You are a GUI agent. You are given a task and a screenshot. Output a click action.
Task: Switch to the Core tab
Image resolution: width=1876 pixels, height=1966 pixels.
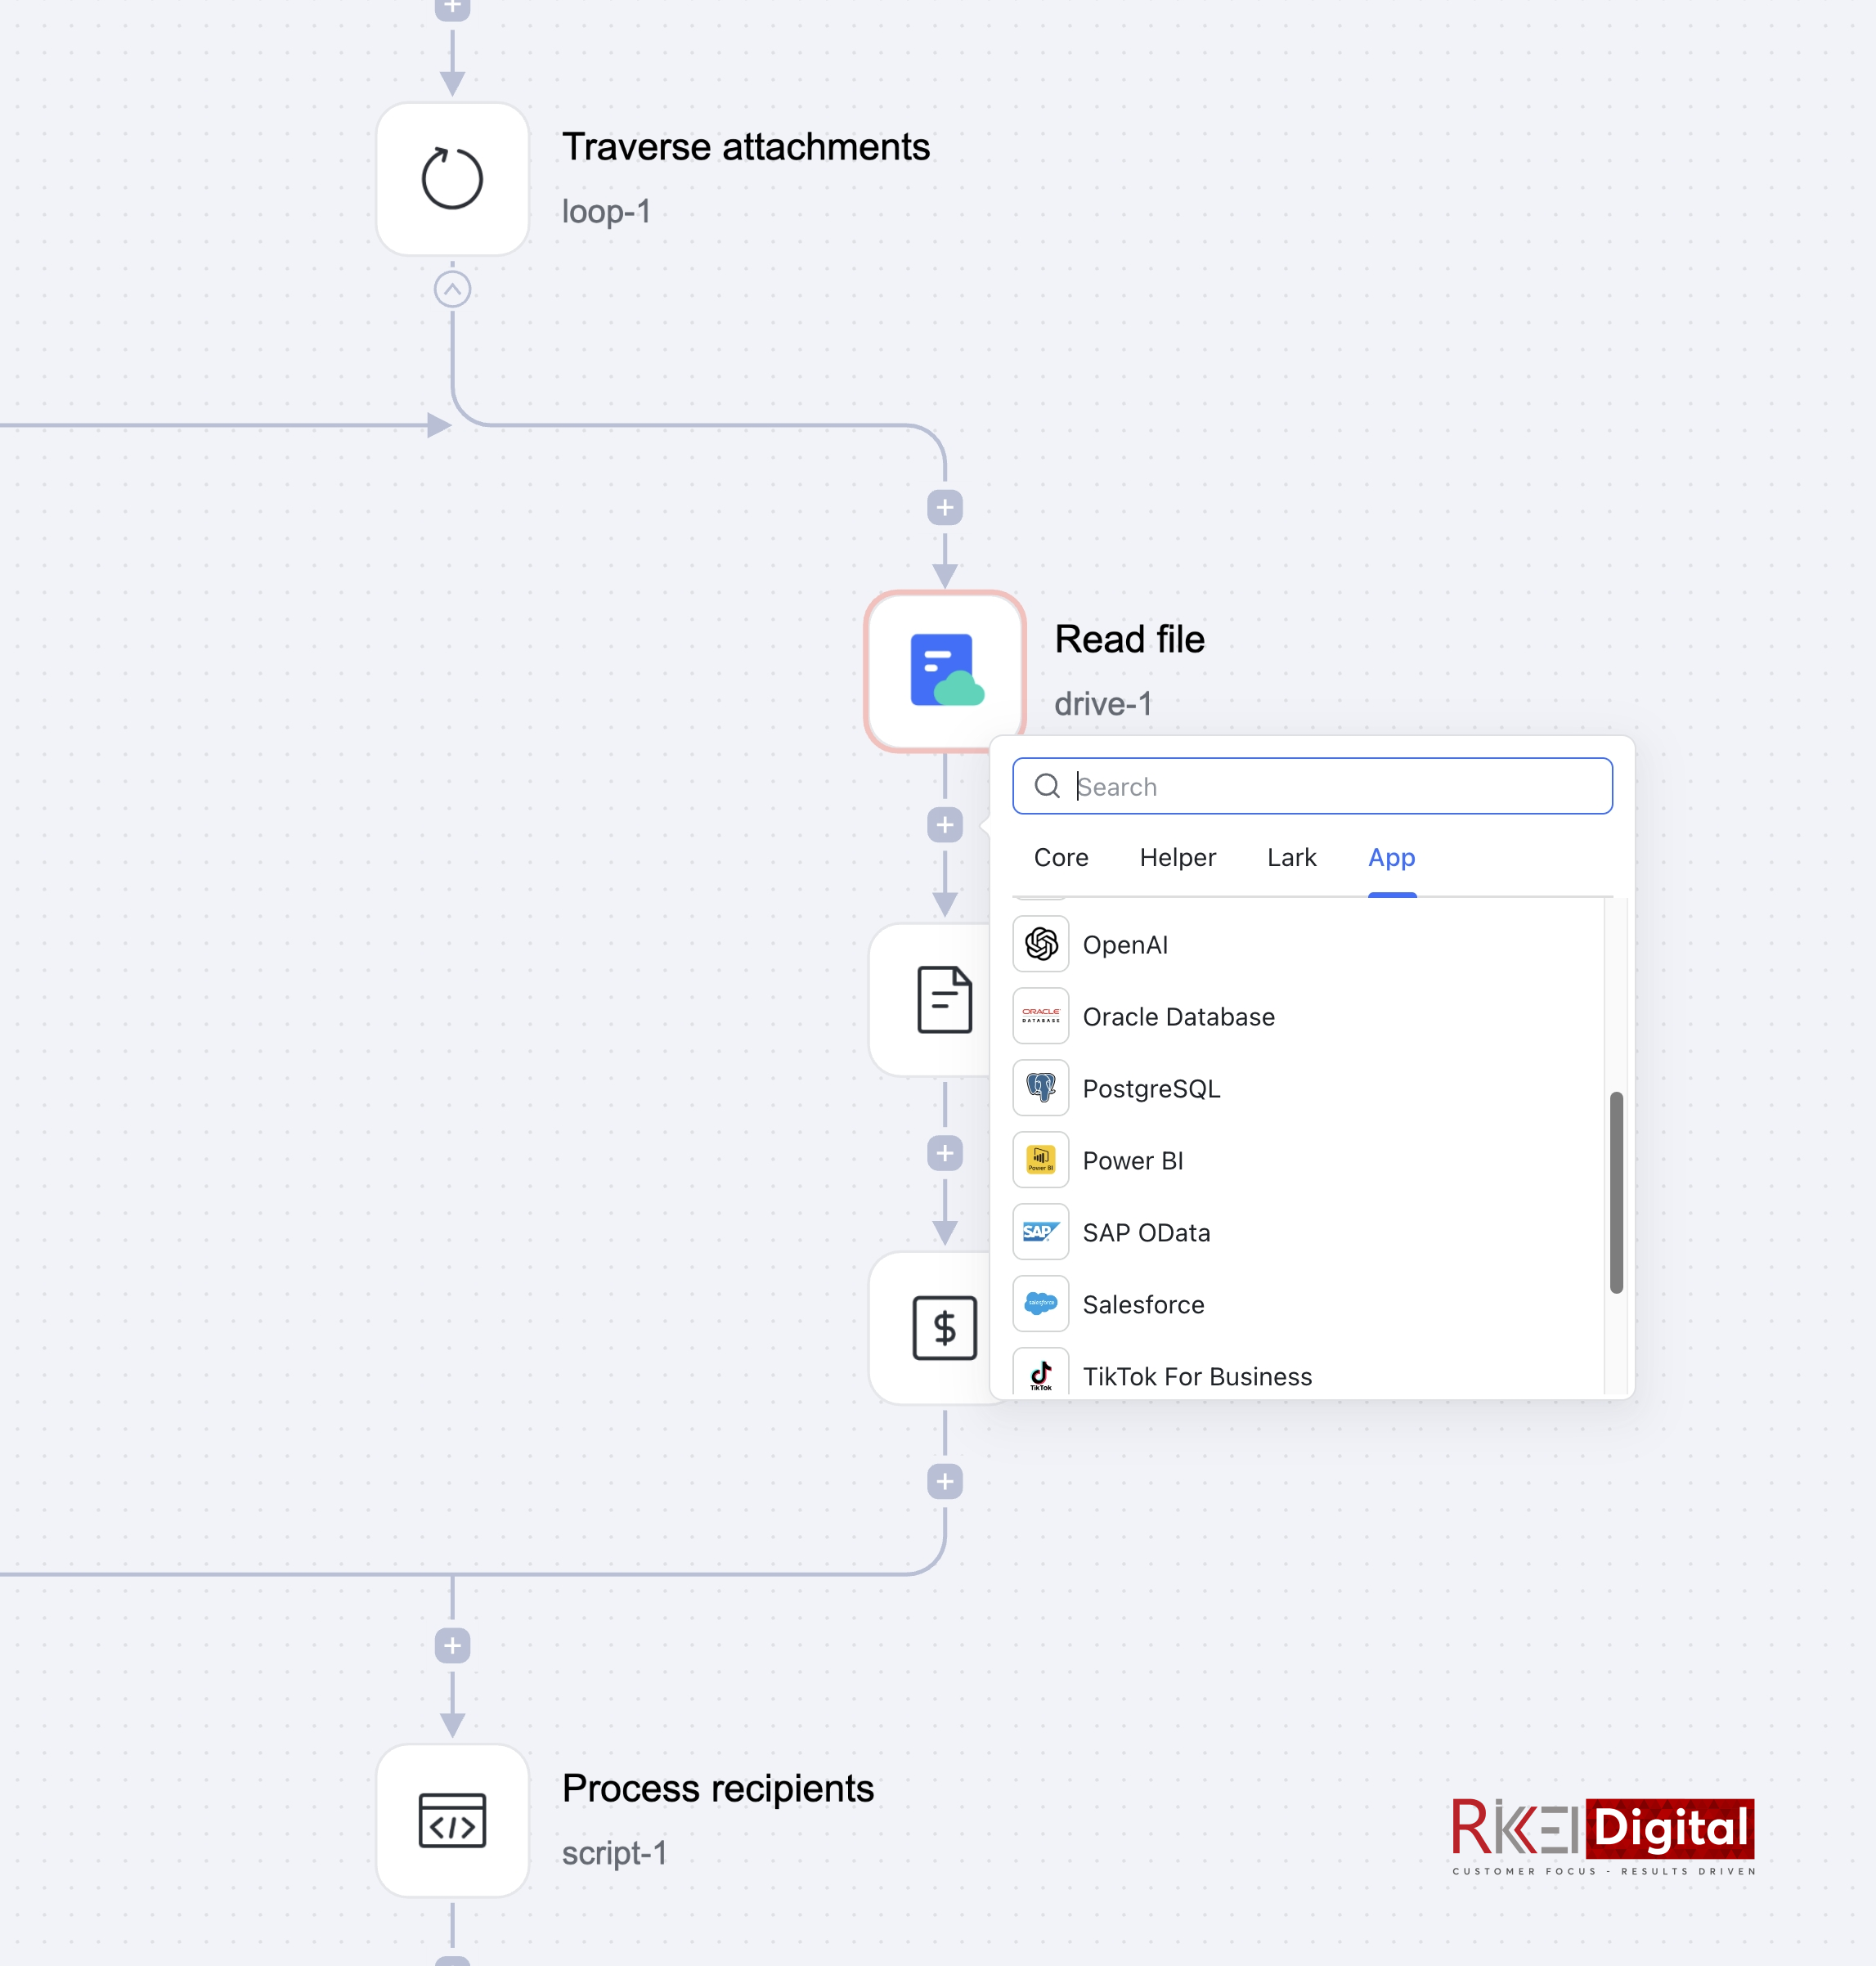click(1060, 857)
